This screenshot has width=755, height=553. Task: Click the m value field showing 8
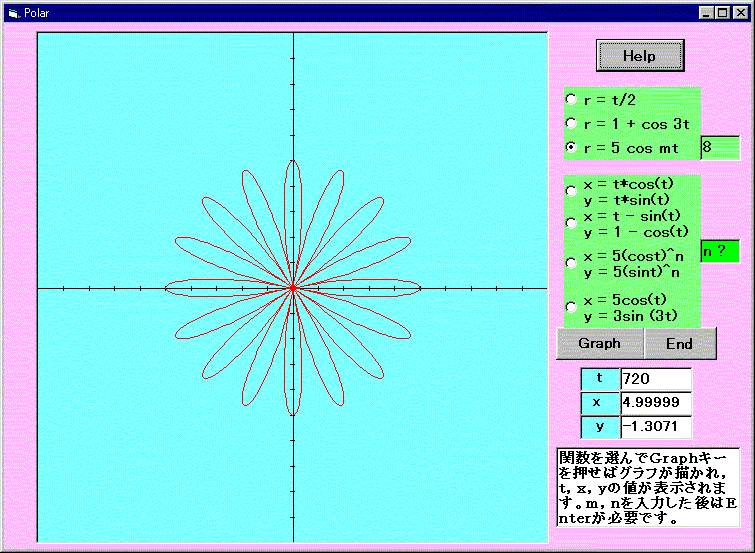(x=720, y=147)
